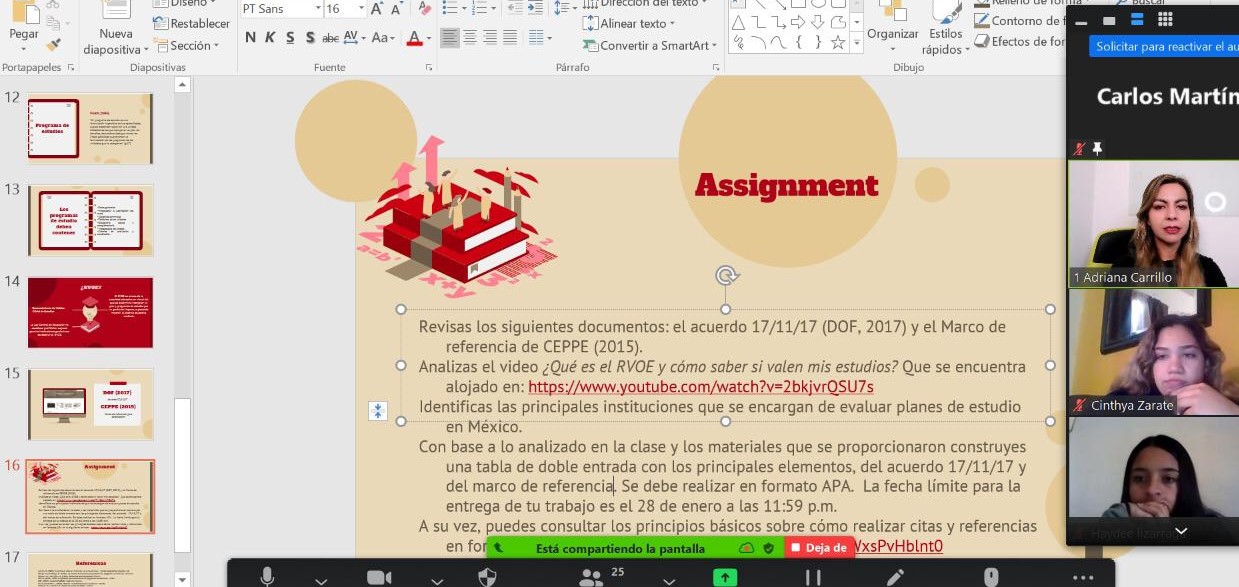Click the font color red A swatch
The width and height of the screenshot is (1239, 587).
click(x=414, y=38)
